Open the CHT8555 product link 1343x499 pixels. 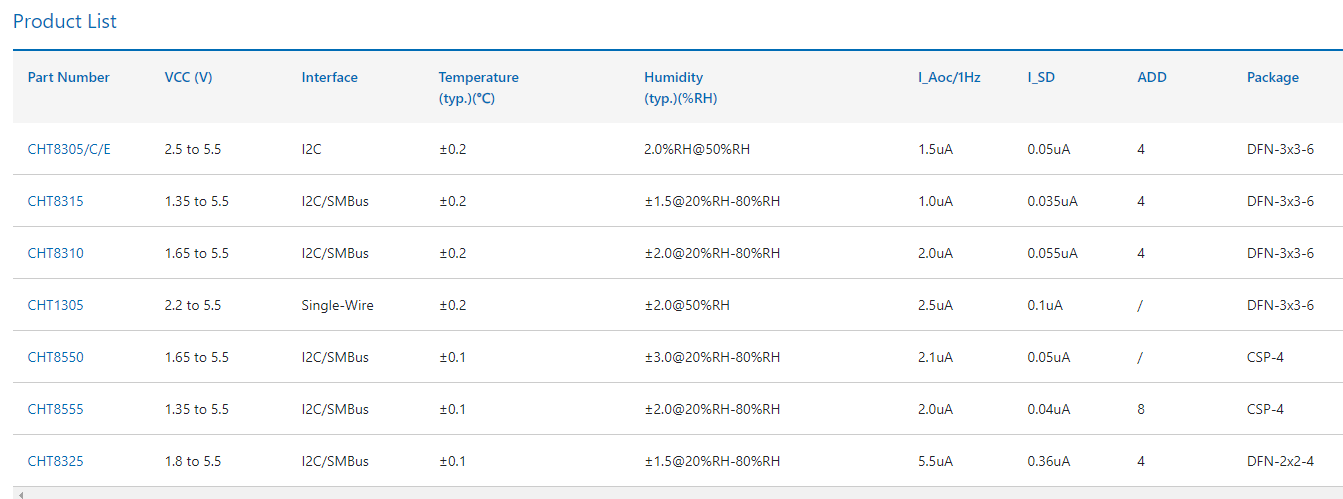pyautogui.click(x=56, y=409)
